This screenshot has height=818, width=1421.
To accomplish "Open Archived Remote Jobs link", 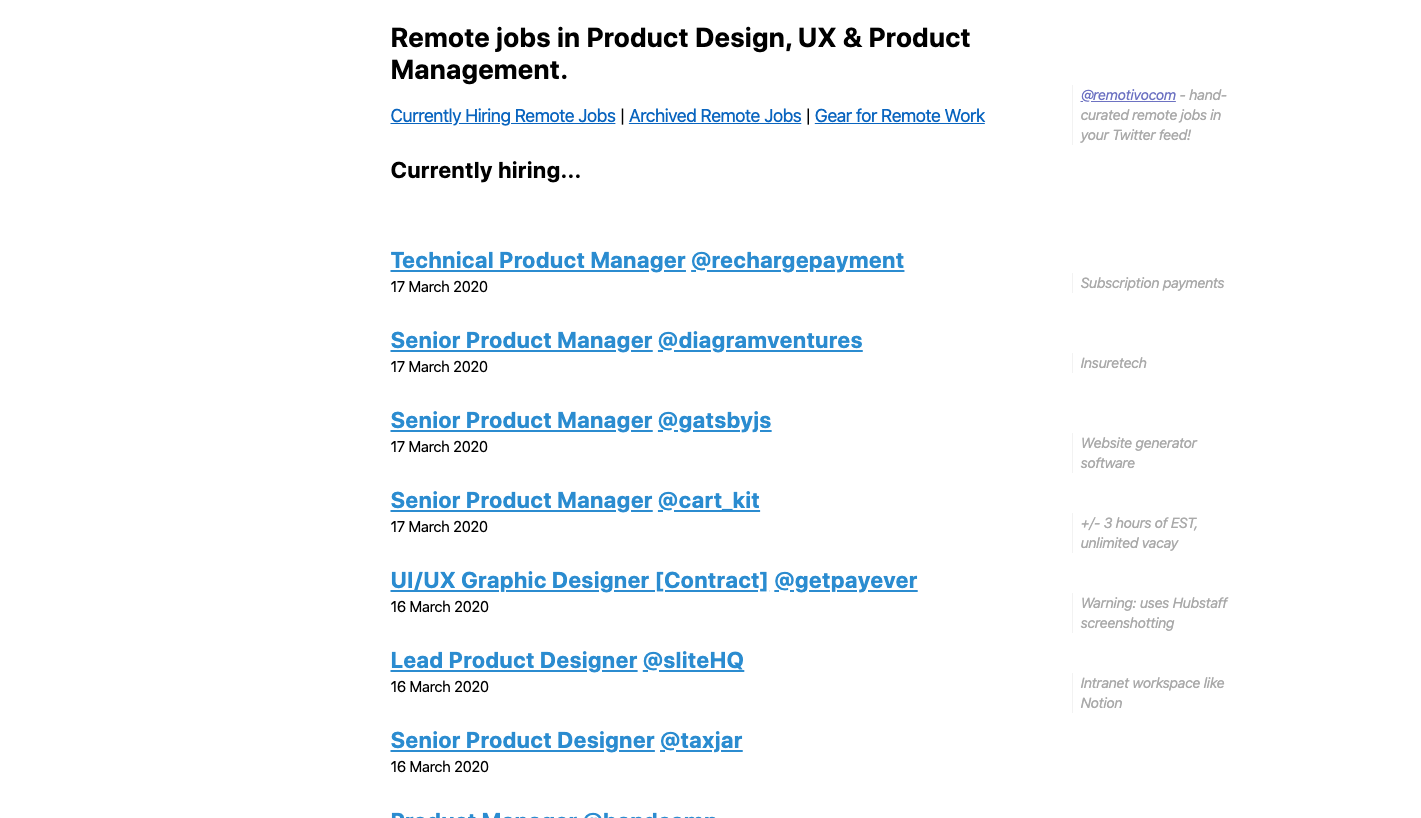I will point(715,116).
